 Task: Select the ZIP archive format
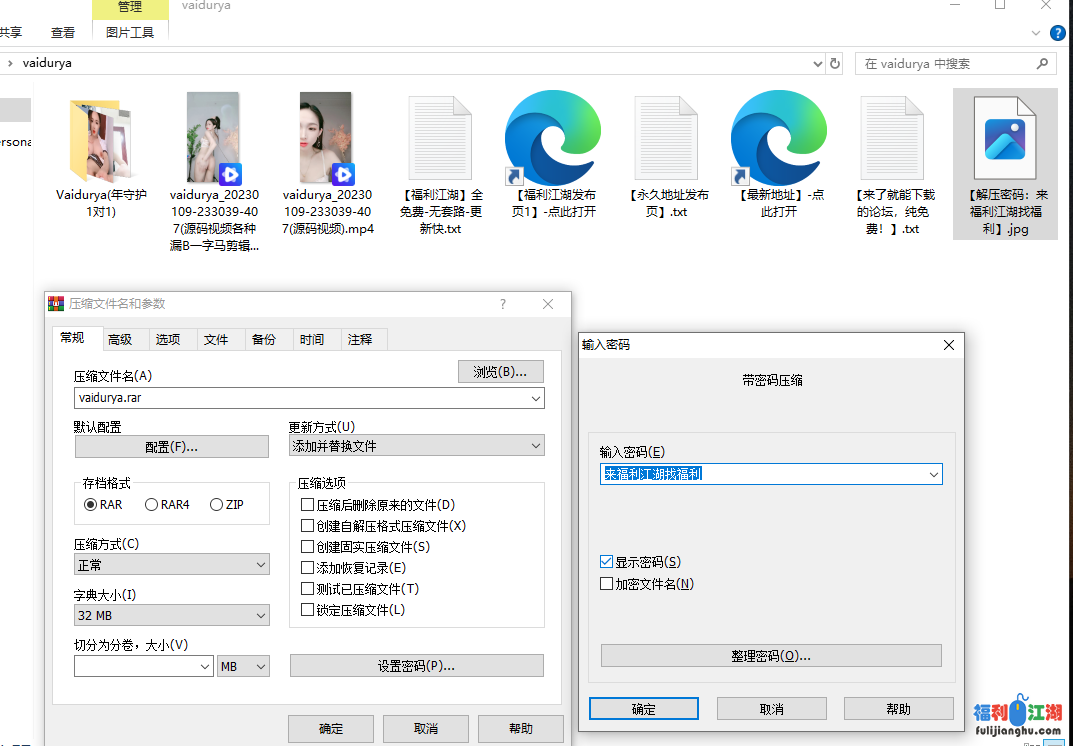click(217, 504)
